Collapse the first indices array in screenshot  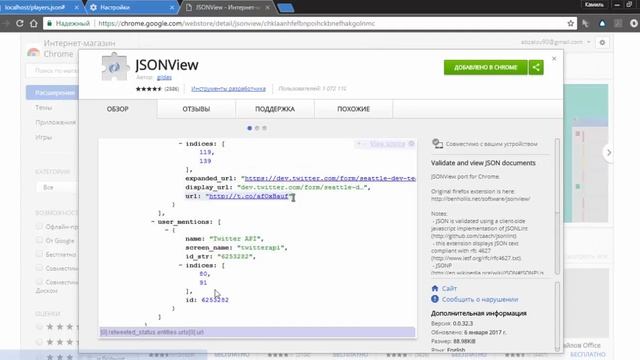click(180, 144)
